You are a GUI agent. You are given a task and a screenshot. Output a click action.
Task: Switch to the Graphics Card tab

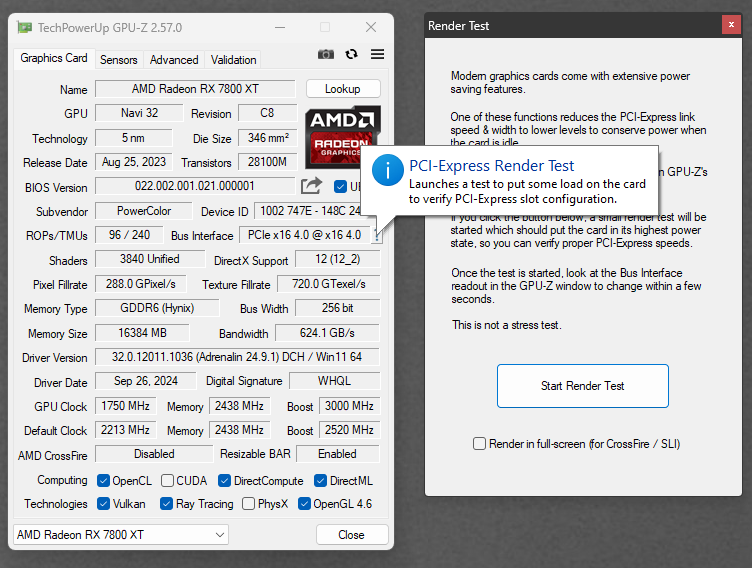(x=54, y=59)
